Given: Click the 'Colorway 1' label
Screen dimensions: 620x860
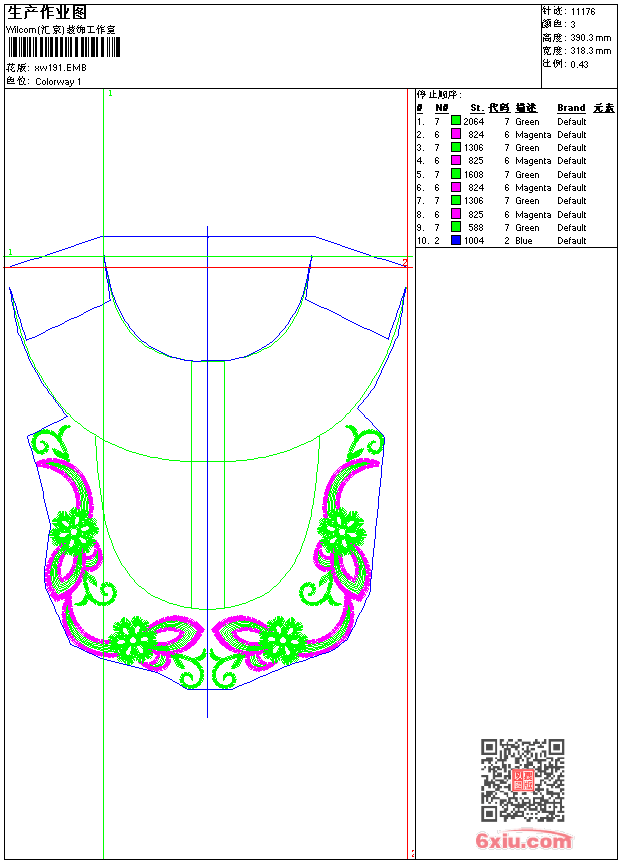Looking at the screenshot, I should click(58, 82).
